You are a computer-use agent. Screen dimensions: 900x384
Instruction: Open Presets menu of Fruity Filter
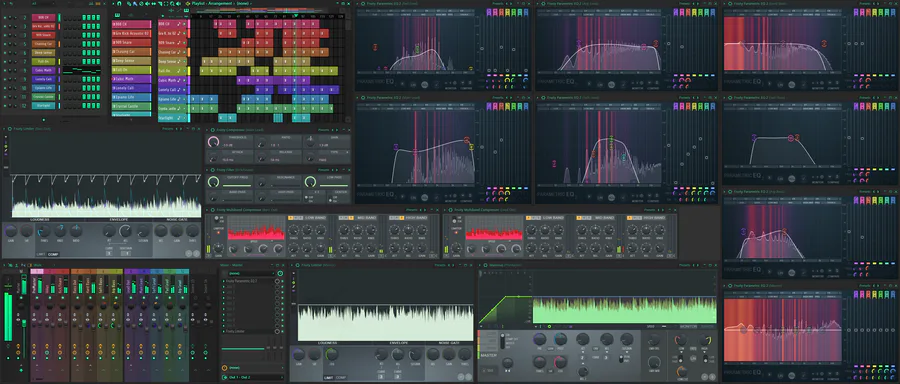click(323, 170)
